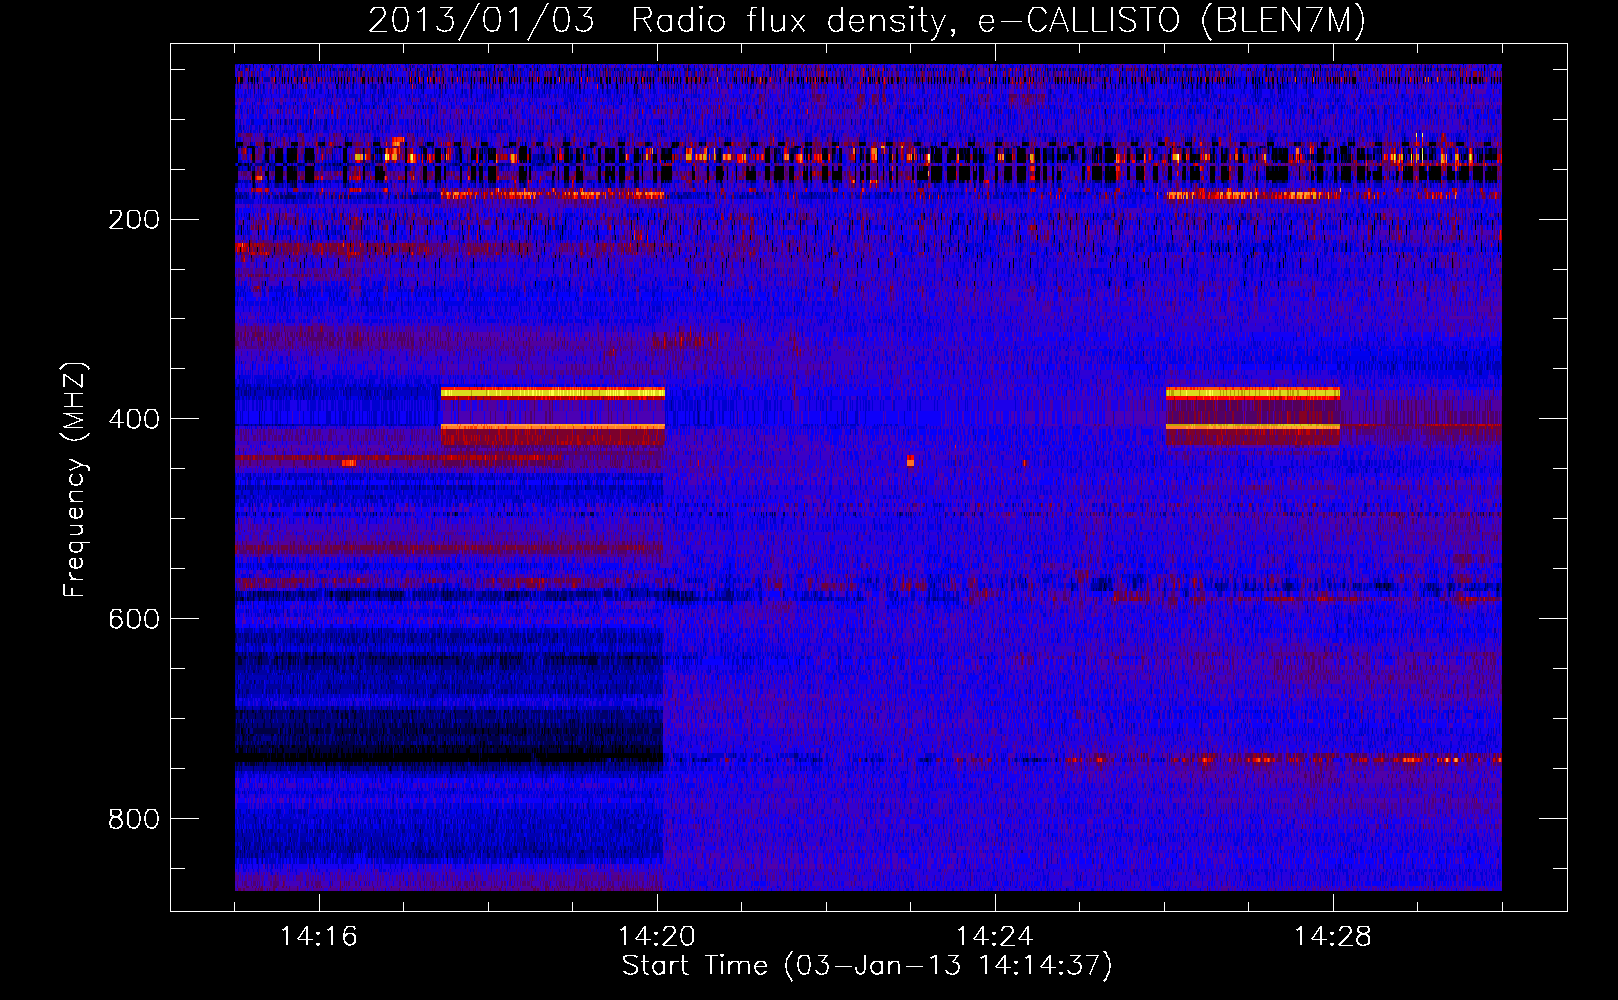Select the 'Frequency (MHZ)' y-axis label
Screen dimensions: 1618x1000
75,479
